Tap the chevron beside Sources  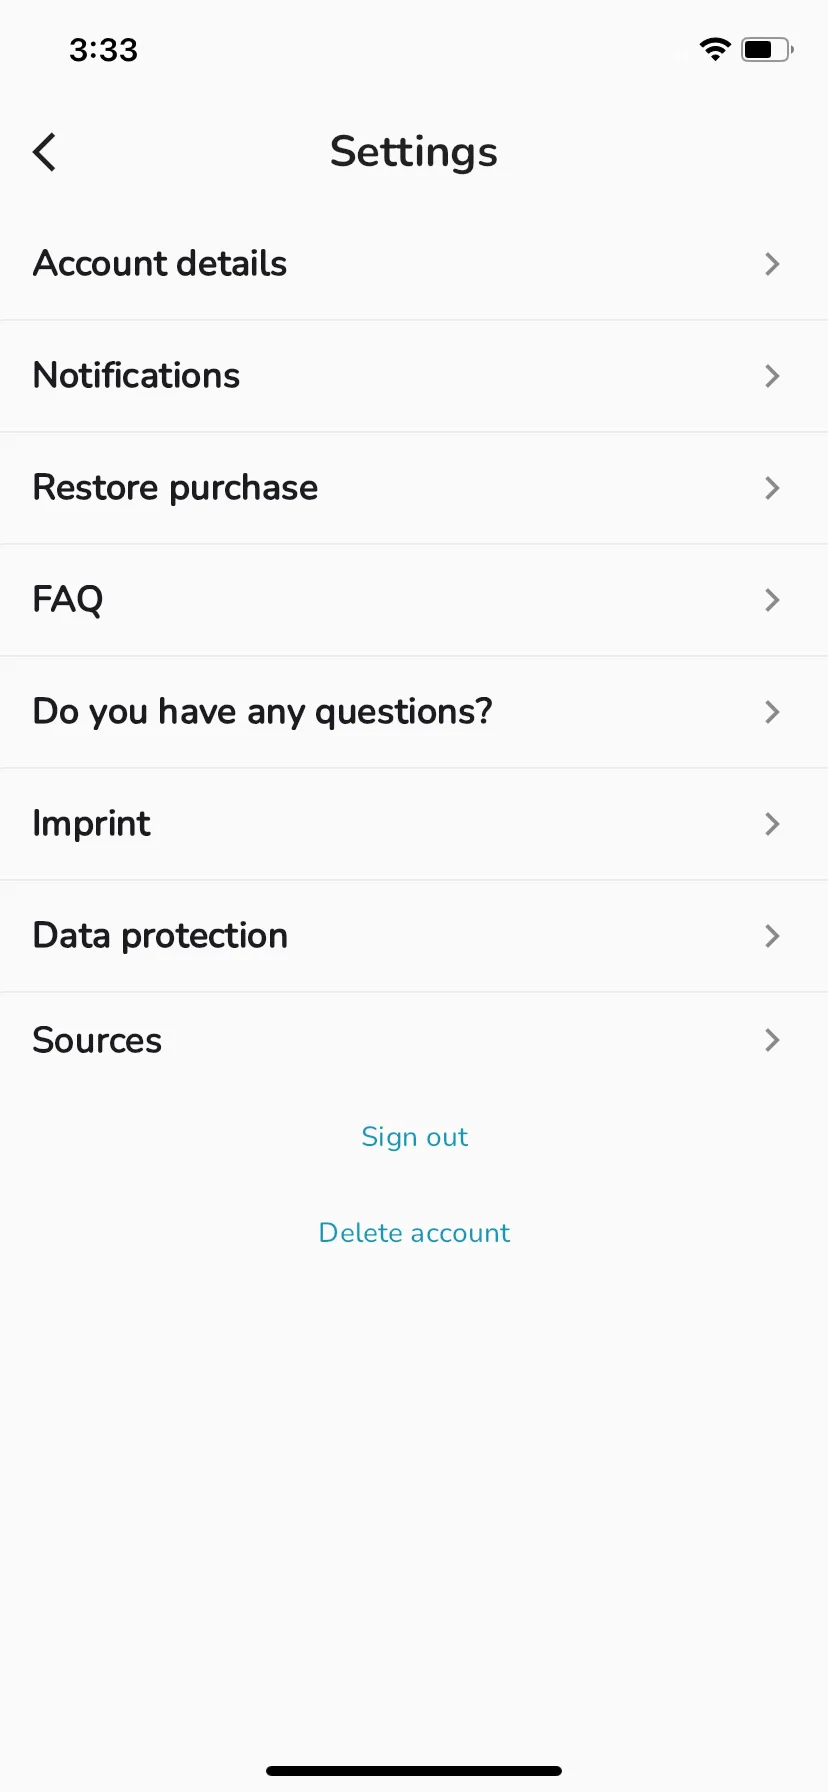[772, 1040]
